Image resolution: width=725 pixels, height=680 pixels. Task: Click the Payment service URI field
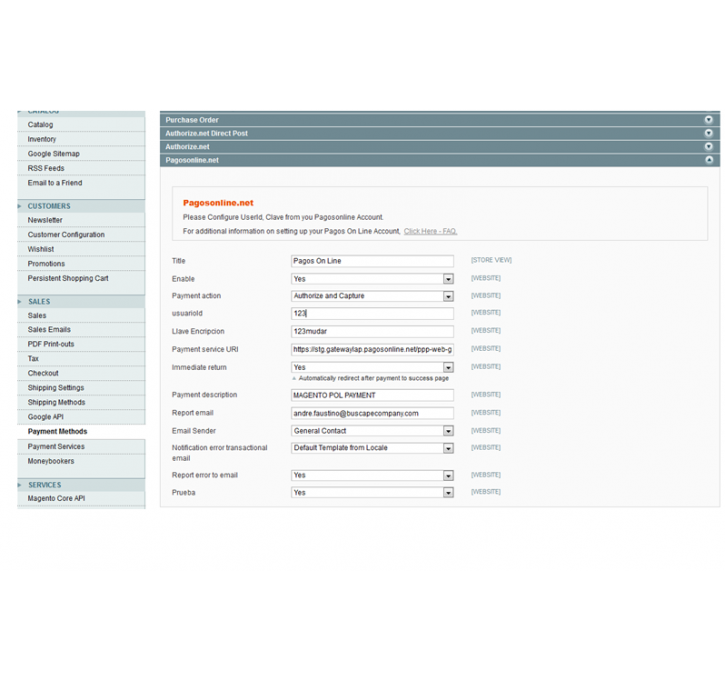pyautogui.click(x=372, y=349)
